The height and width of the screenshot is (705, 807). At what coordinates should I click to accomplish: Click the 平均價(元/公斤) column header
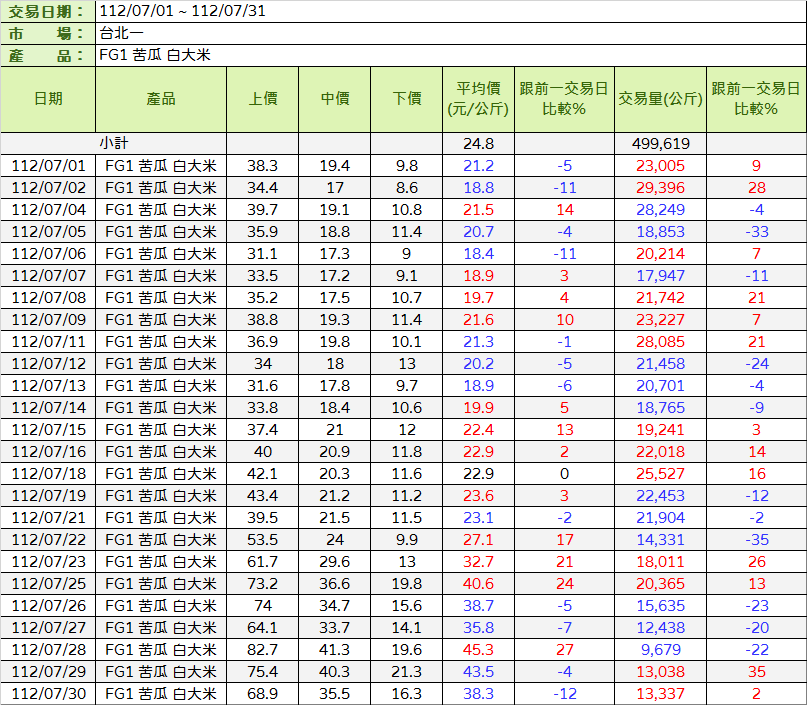479,99
